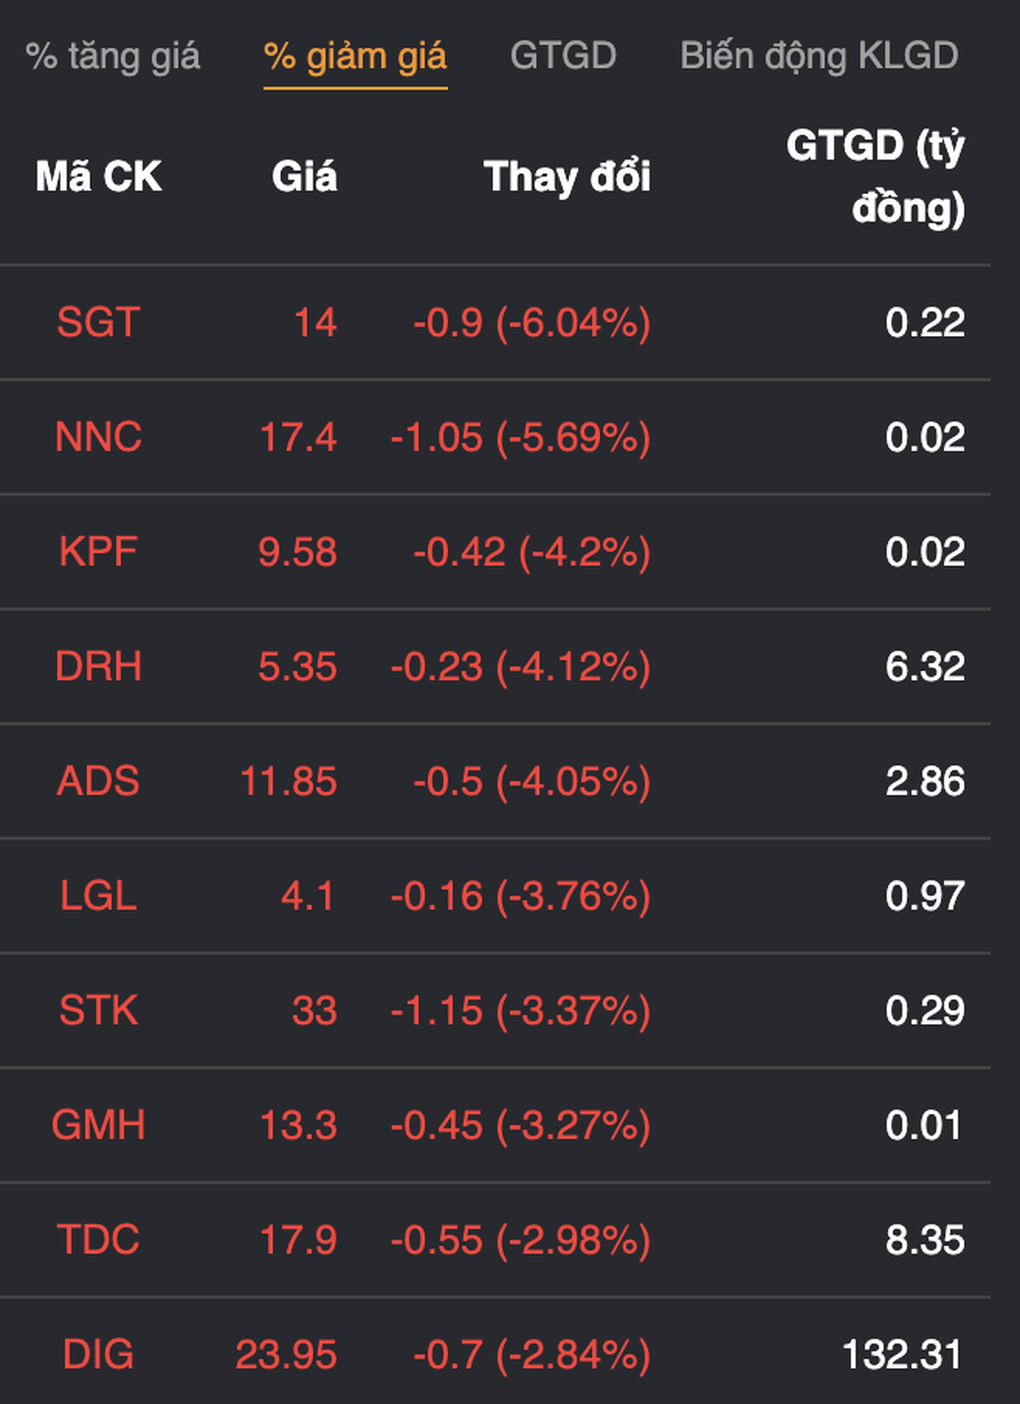Select the STK stock code
1020x1404 pixels.
[x=98, y=1011]
